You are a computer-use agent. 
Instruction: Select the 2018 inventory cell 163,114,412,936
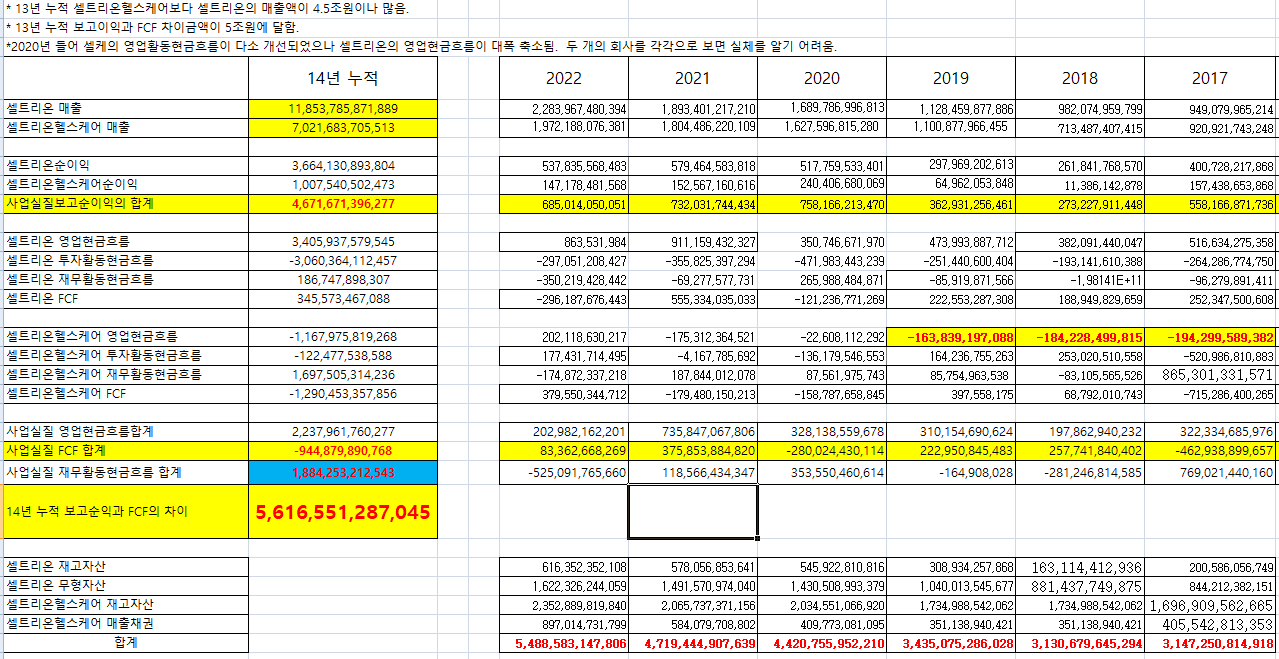pos(1080,566)
